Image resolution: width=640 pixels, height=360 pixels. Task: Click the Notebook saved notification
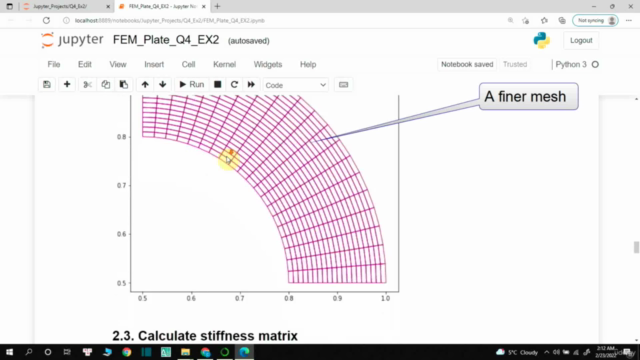pos(467,64)
